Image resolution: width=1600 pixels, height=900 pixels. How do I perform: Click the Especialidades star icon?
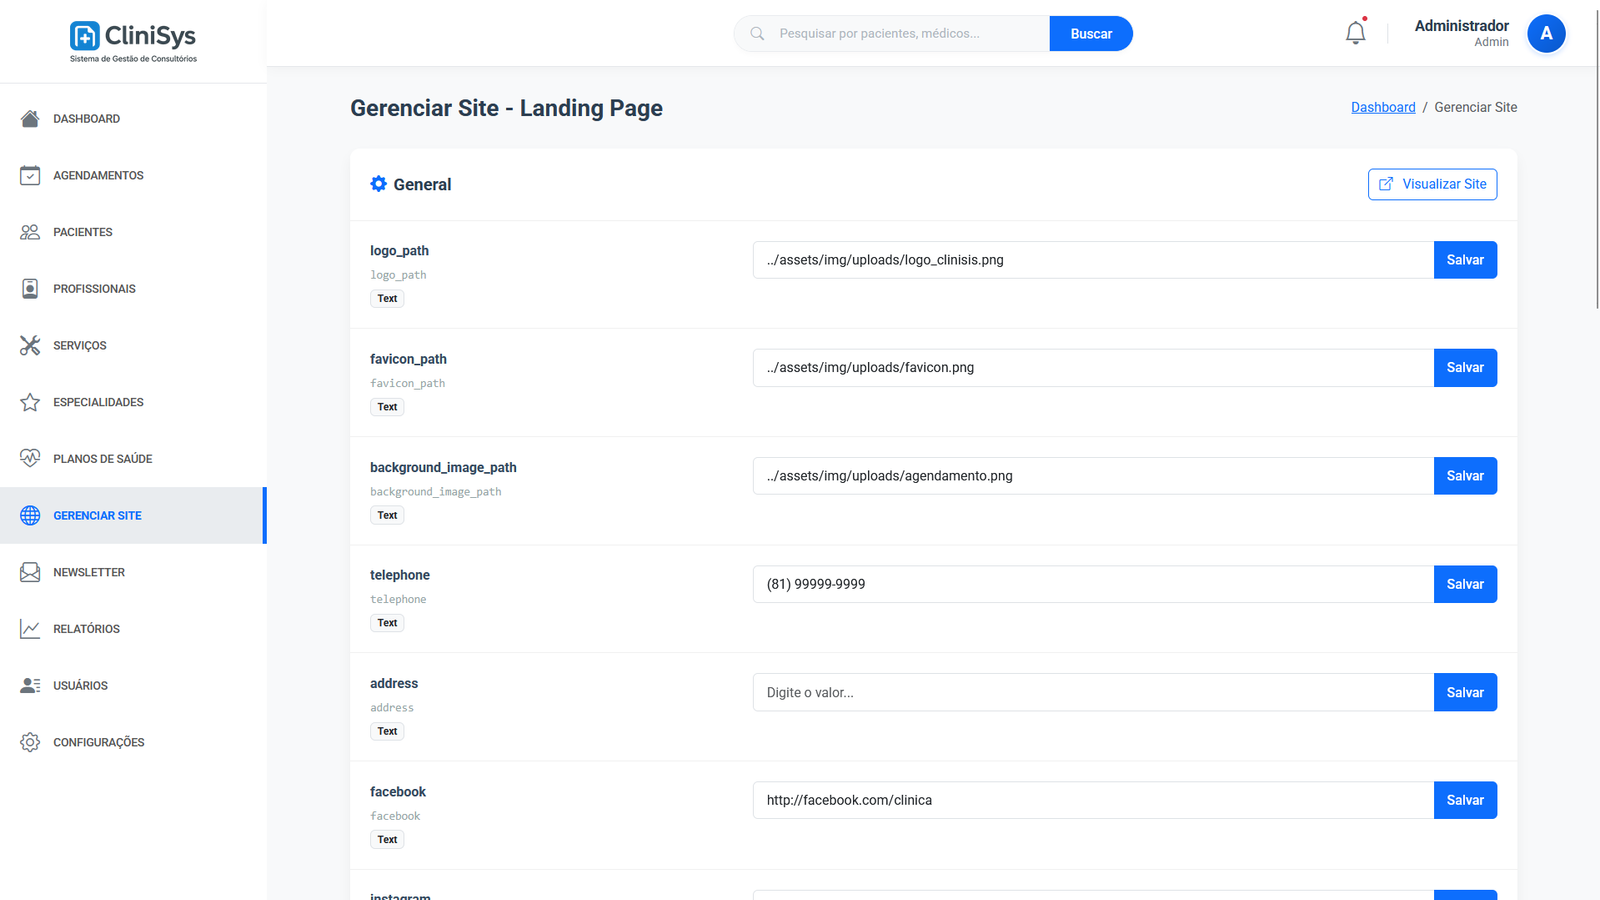coord(30,402)
